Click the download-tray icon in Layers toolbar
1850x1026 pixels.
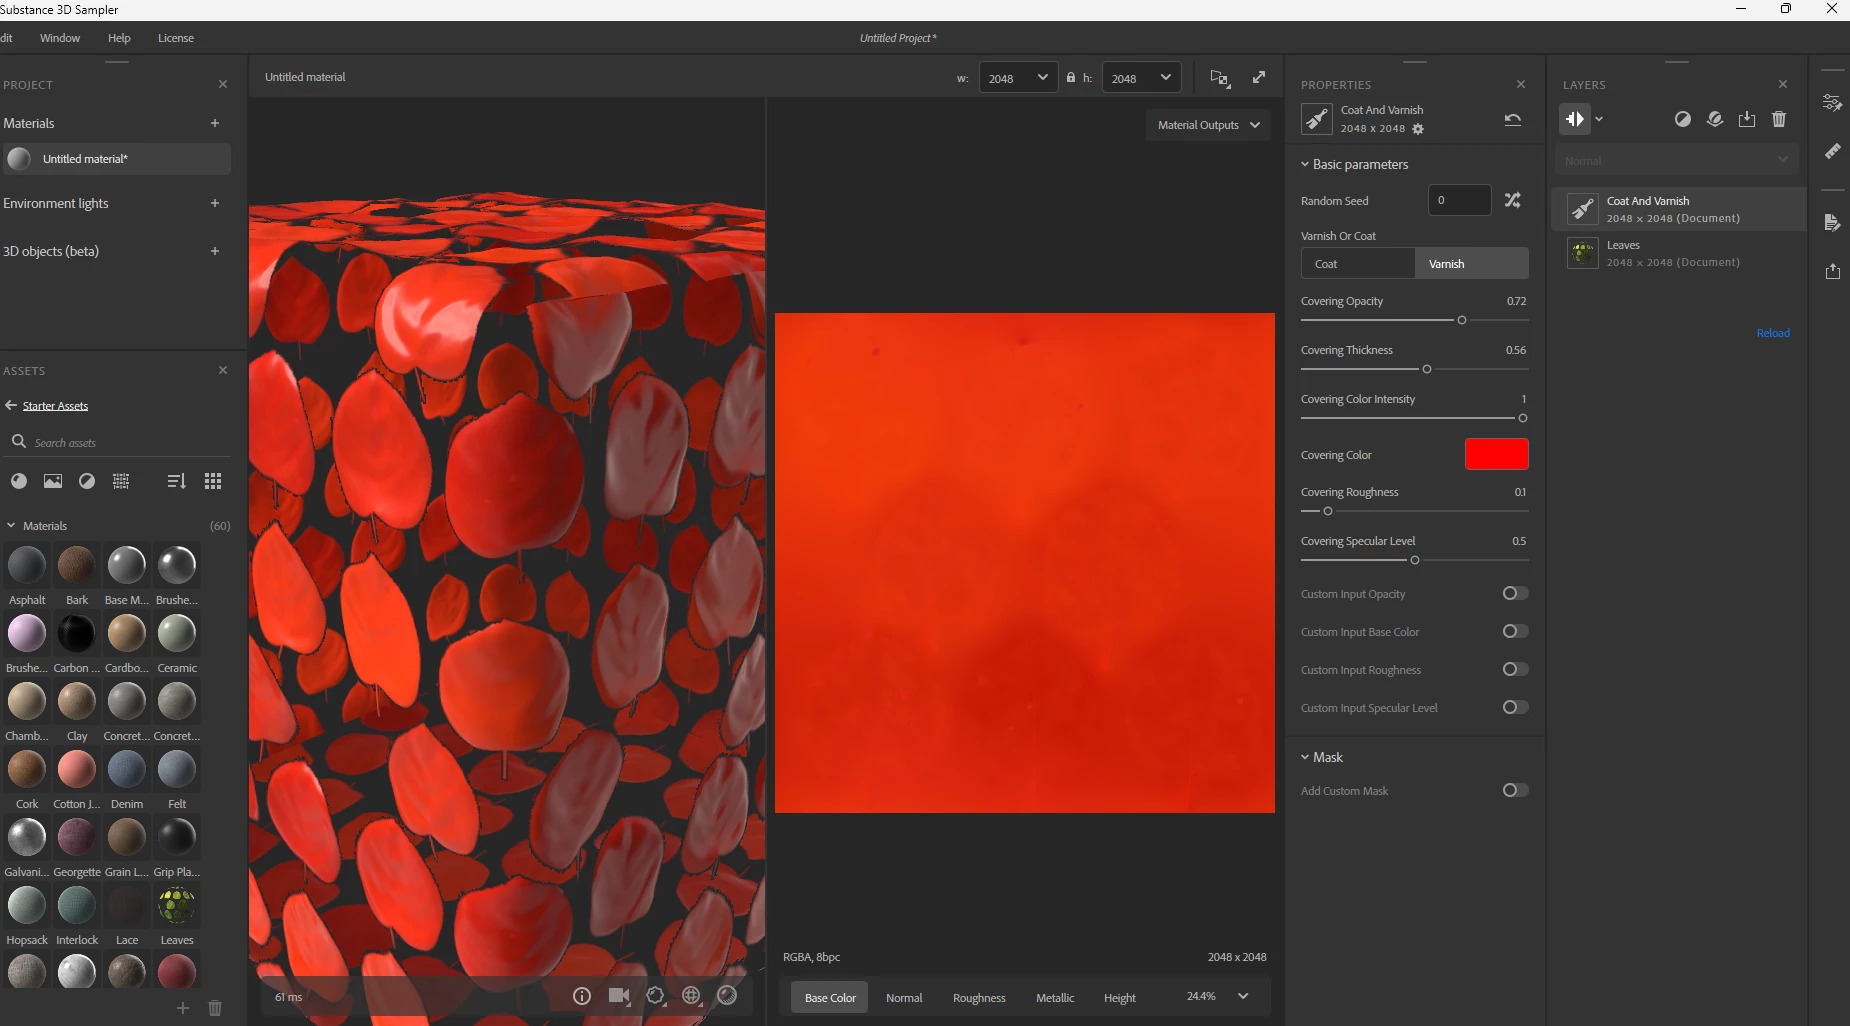coord(1747,119)
